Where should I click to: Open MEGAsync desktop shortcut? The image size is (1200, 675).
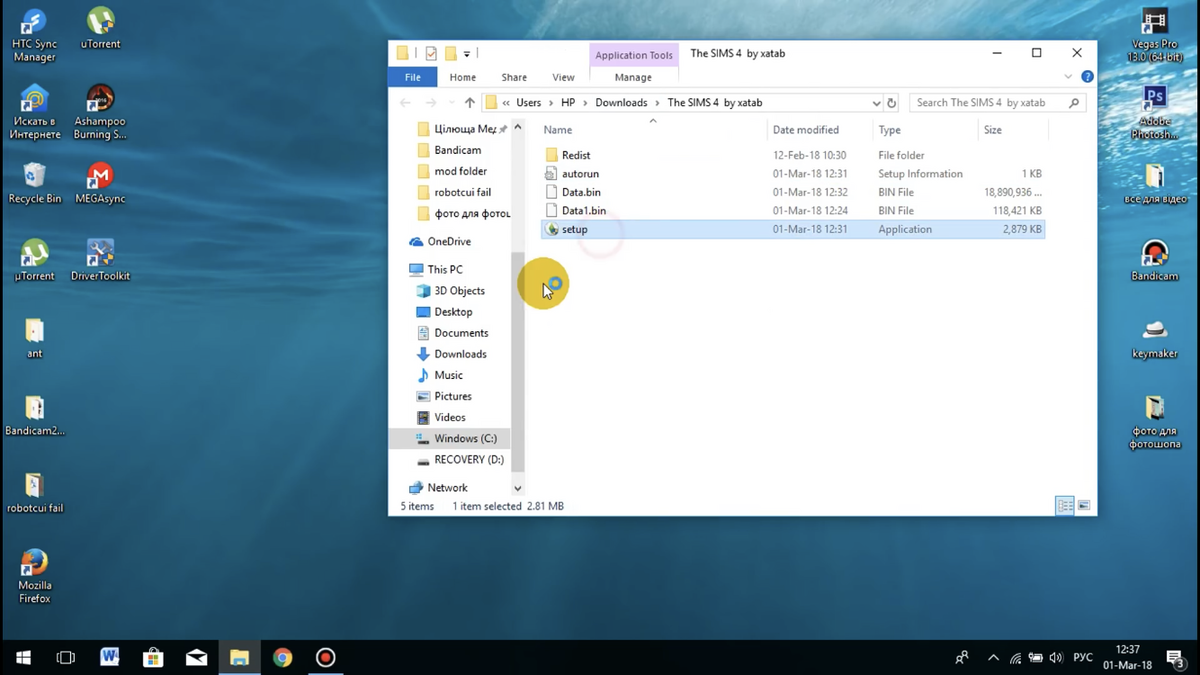[x=99, y=183]
